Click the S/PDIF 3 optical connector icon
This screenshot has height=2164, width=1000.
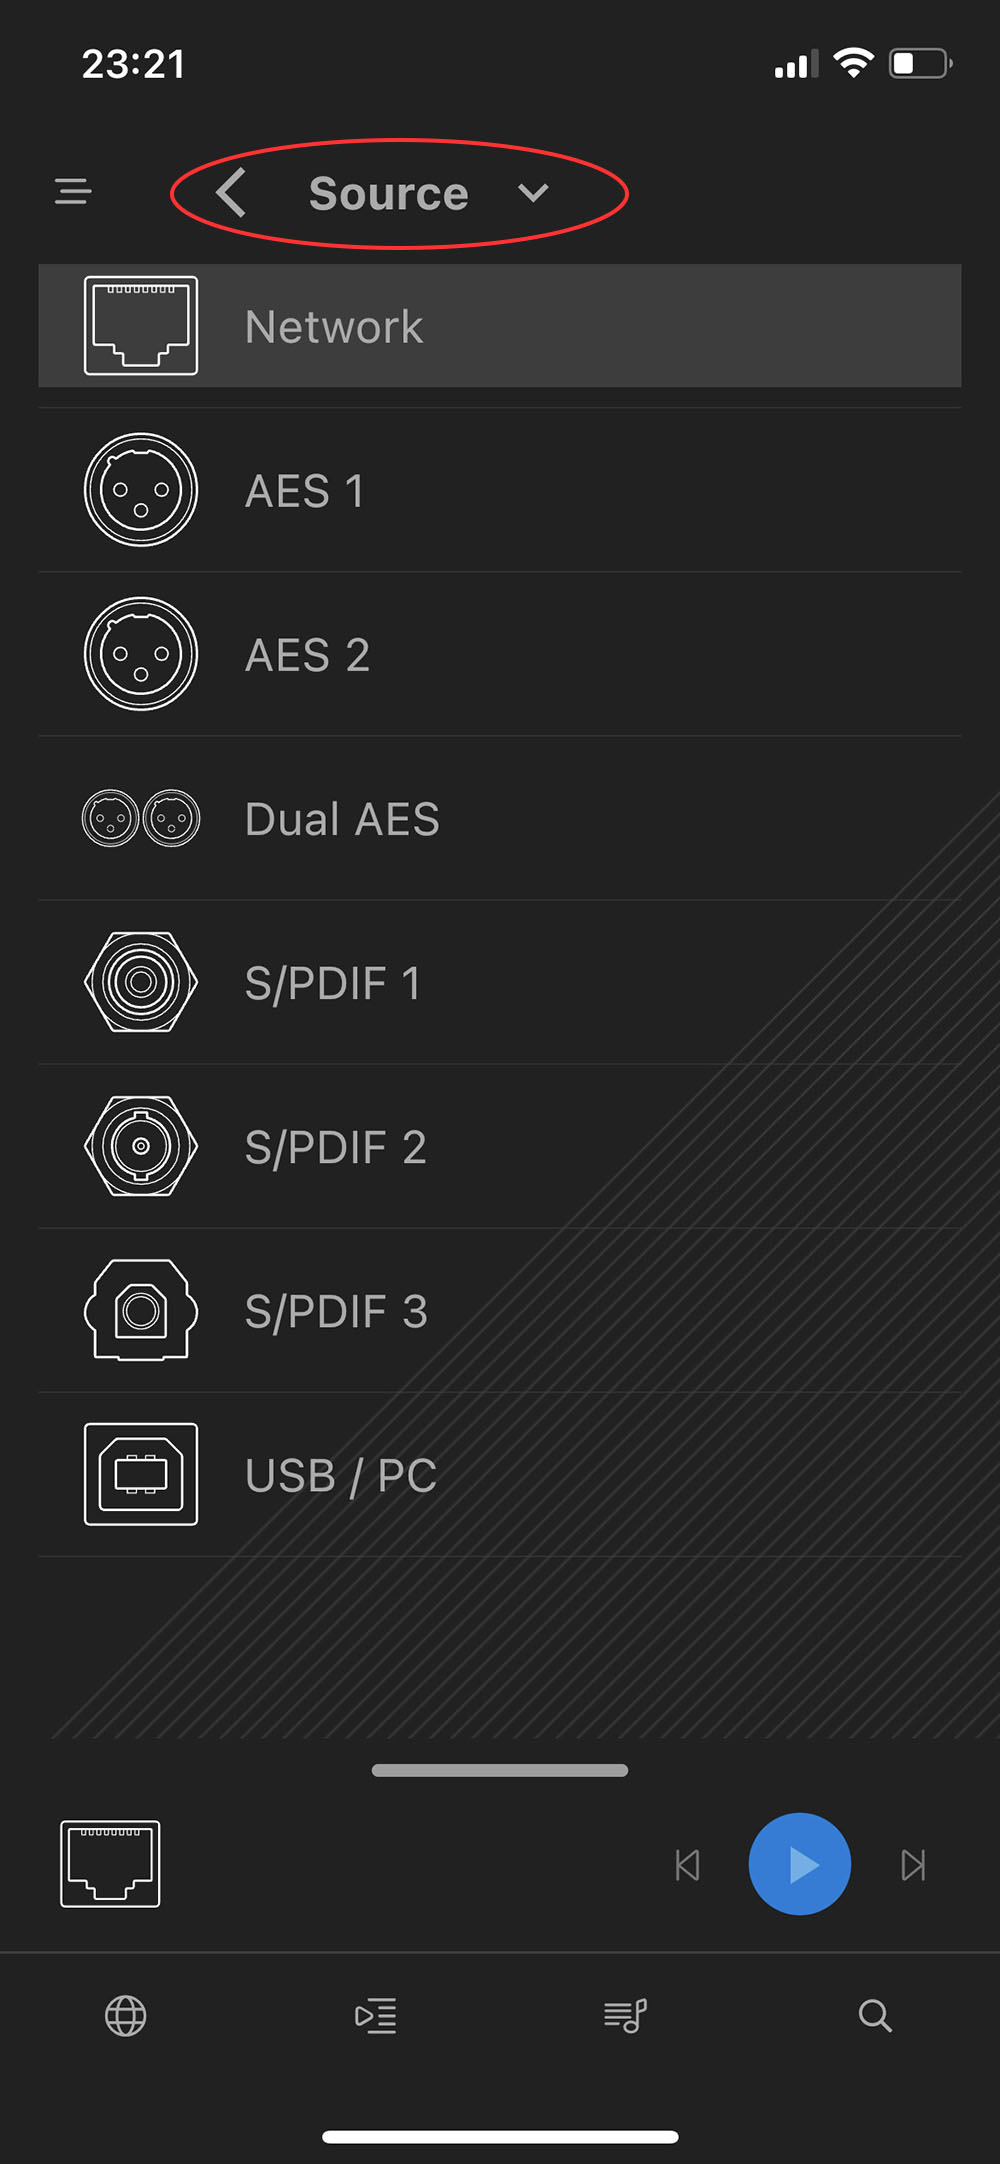point(141,1310)
